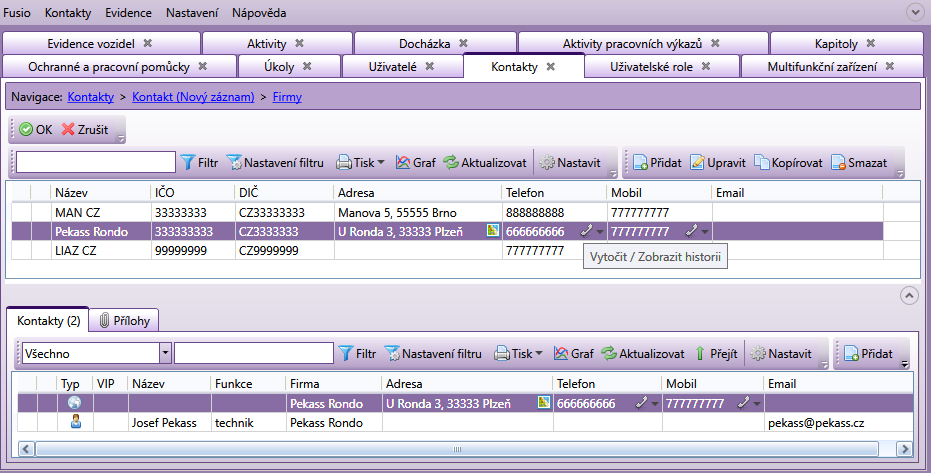Apply Filtr in the upper Firmy toolbar
This screenshot has height=473, width=931.
point(199,163)
